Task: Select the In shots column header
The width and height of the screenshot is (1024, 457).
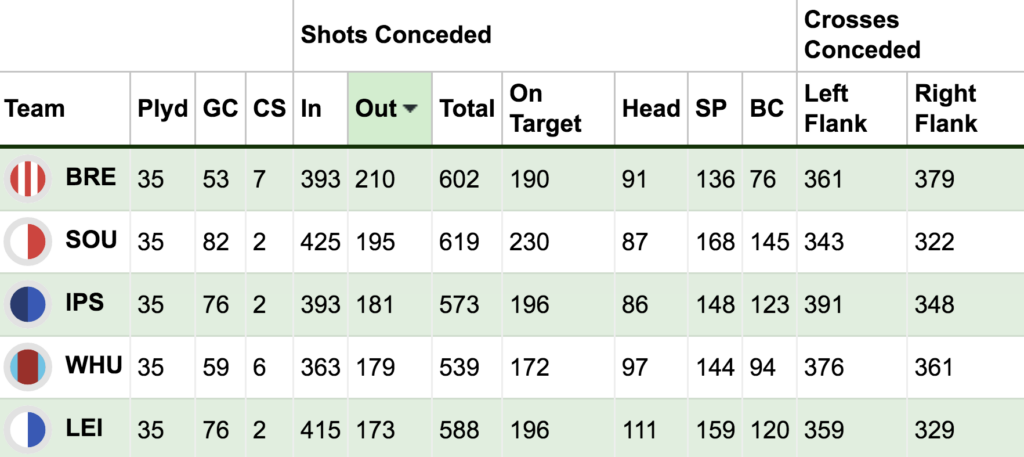Action: (311, 108)
